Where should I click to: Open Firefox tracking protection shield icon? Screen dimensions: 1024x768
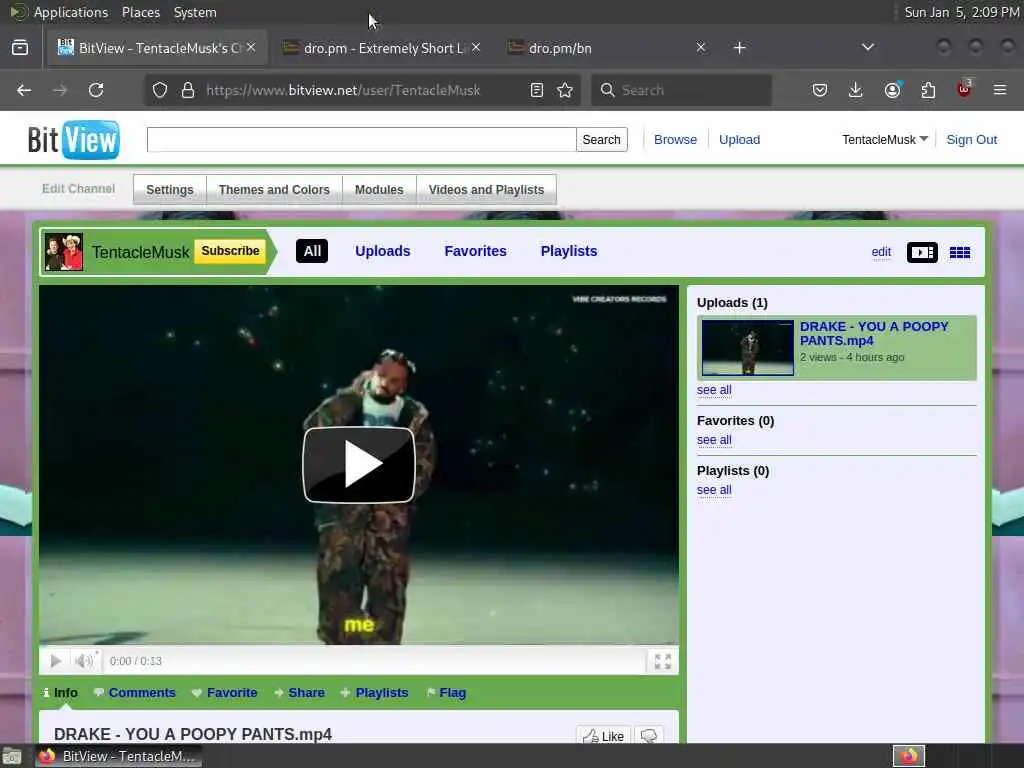[160, 90]
